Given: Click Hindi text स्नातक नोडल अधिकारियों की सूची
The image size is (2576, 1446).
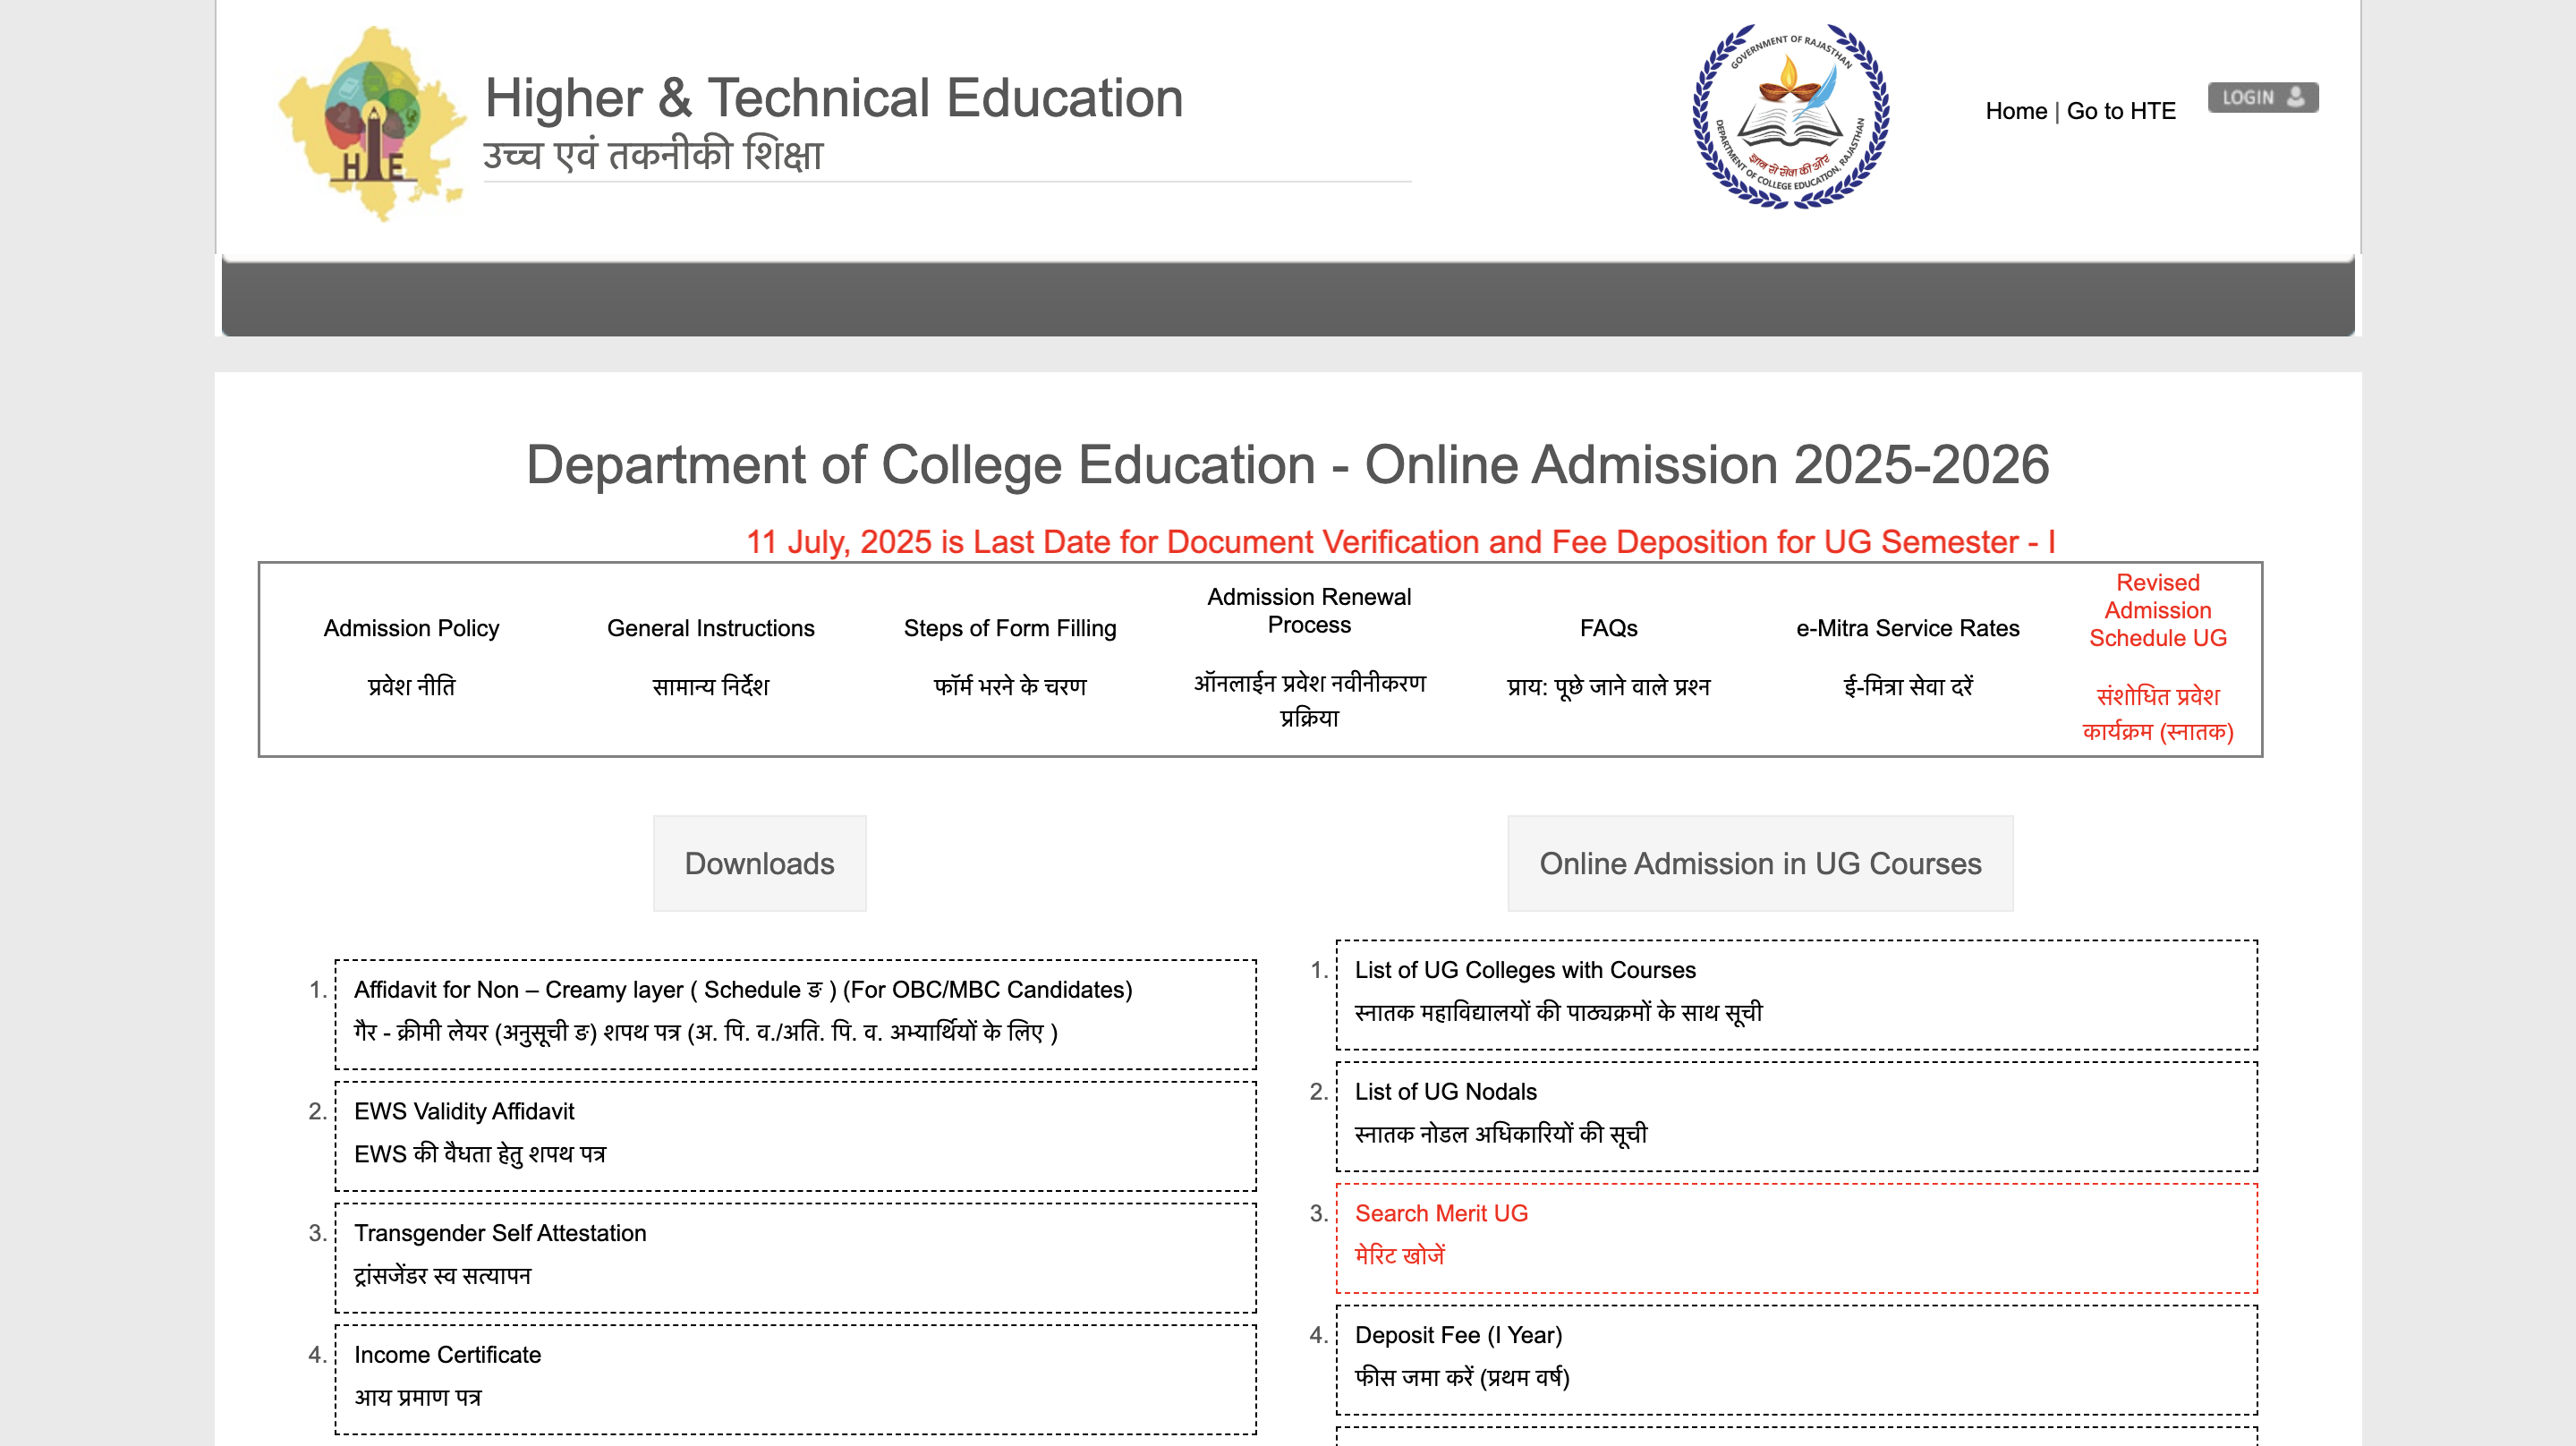Looking at the screenshot, I should pos(1501,1134).
